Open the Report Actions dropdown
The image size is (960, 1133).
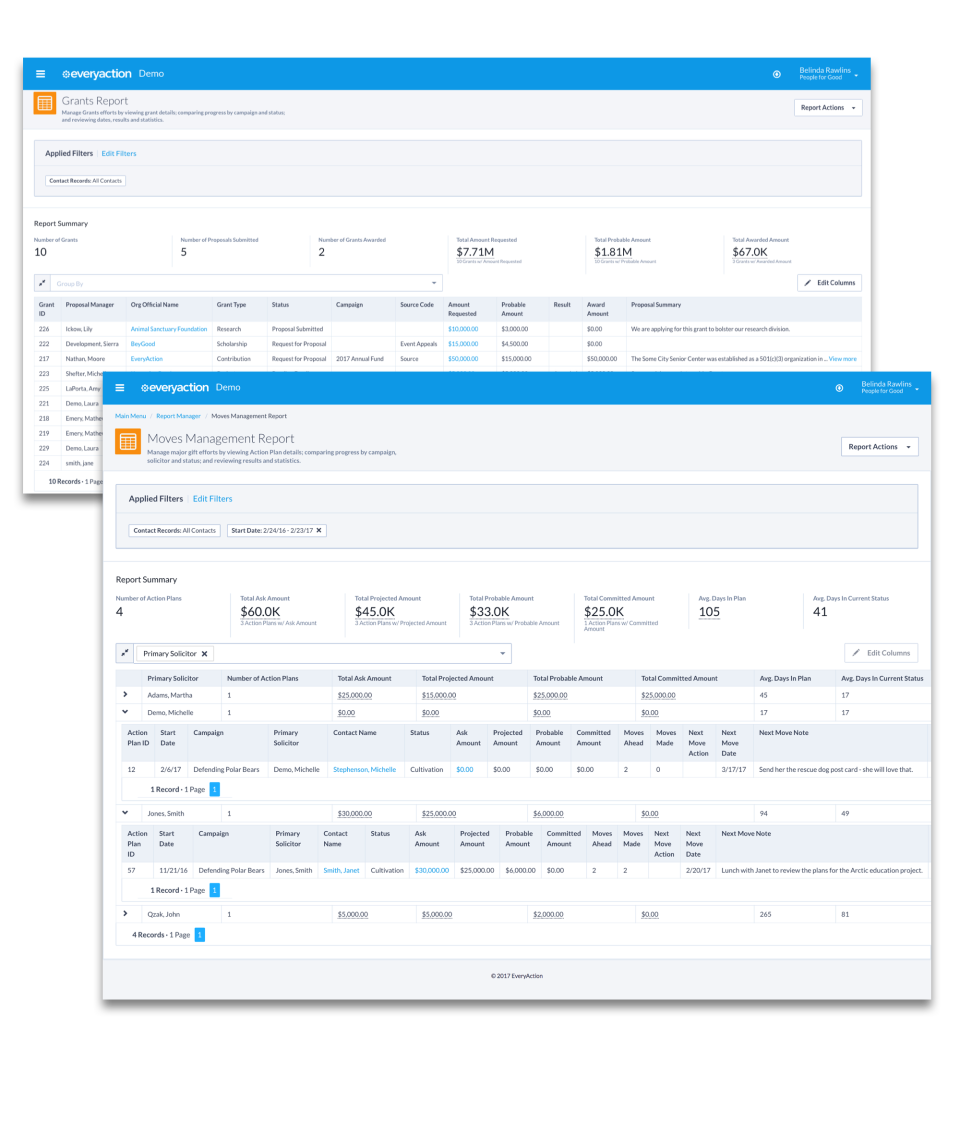(879, 446)
